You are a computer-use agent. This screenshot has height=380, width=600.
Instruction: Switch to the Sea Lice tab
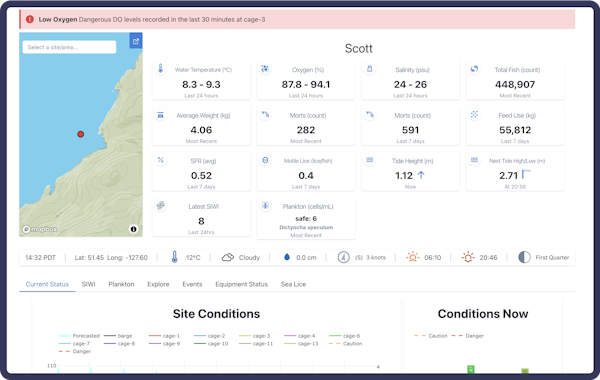point(293,284)
